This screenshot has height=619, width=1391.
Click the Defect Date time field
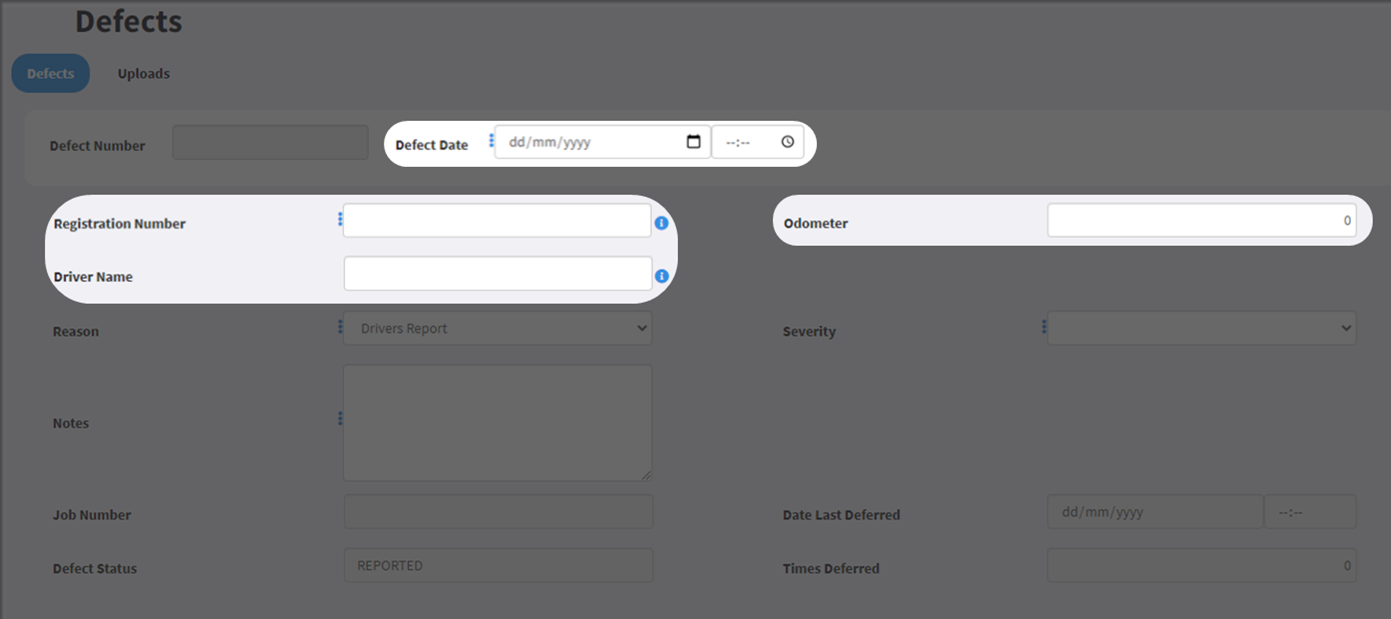pos(758,142)
